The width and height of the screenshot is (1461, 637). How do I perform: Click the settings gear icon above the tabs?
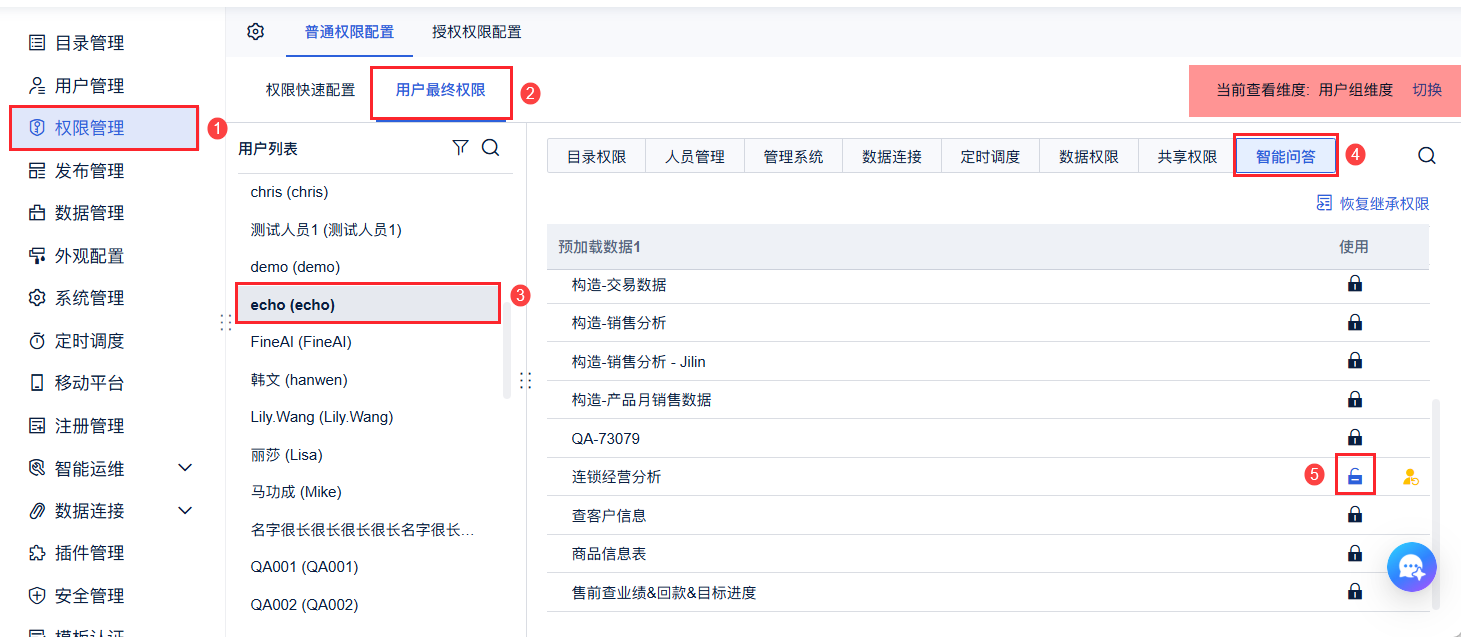(255, 32)
